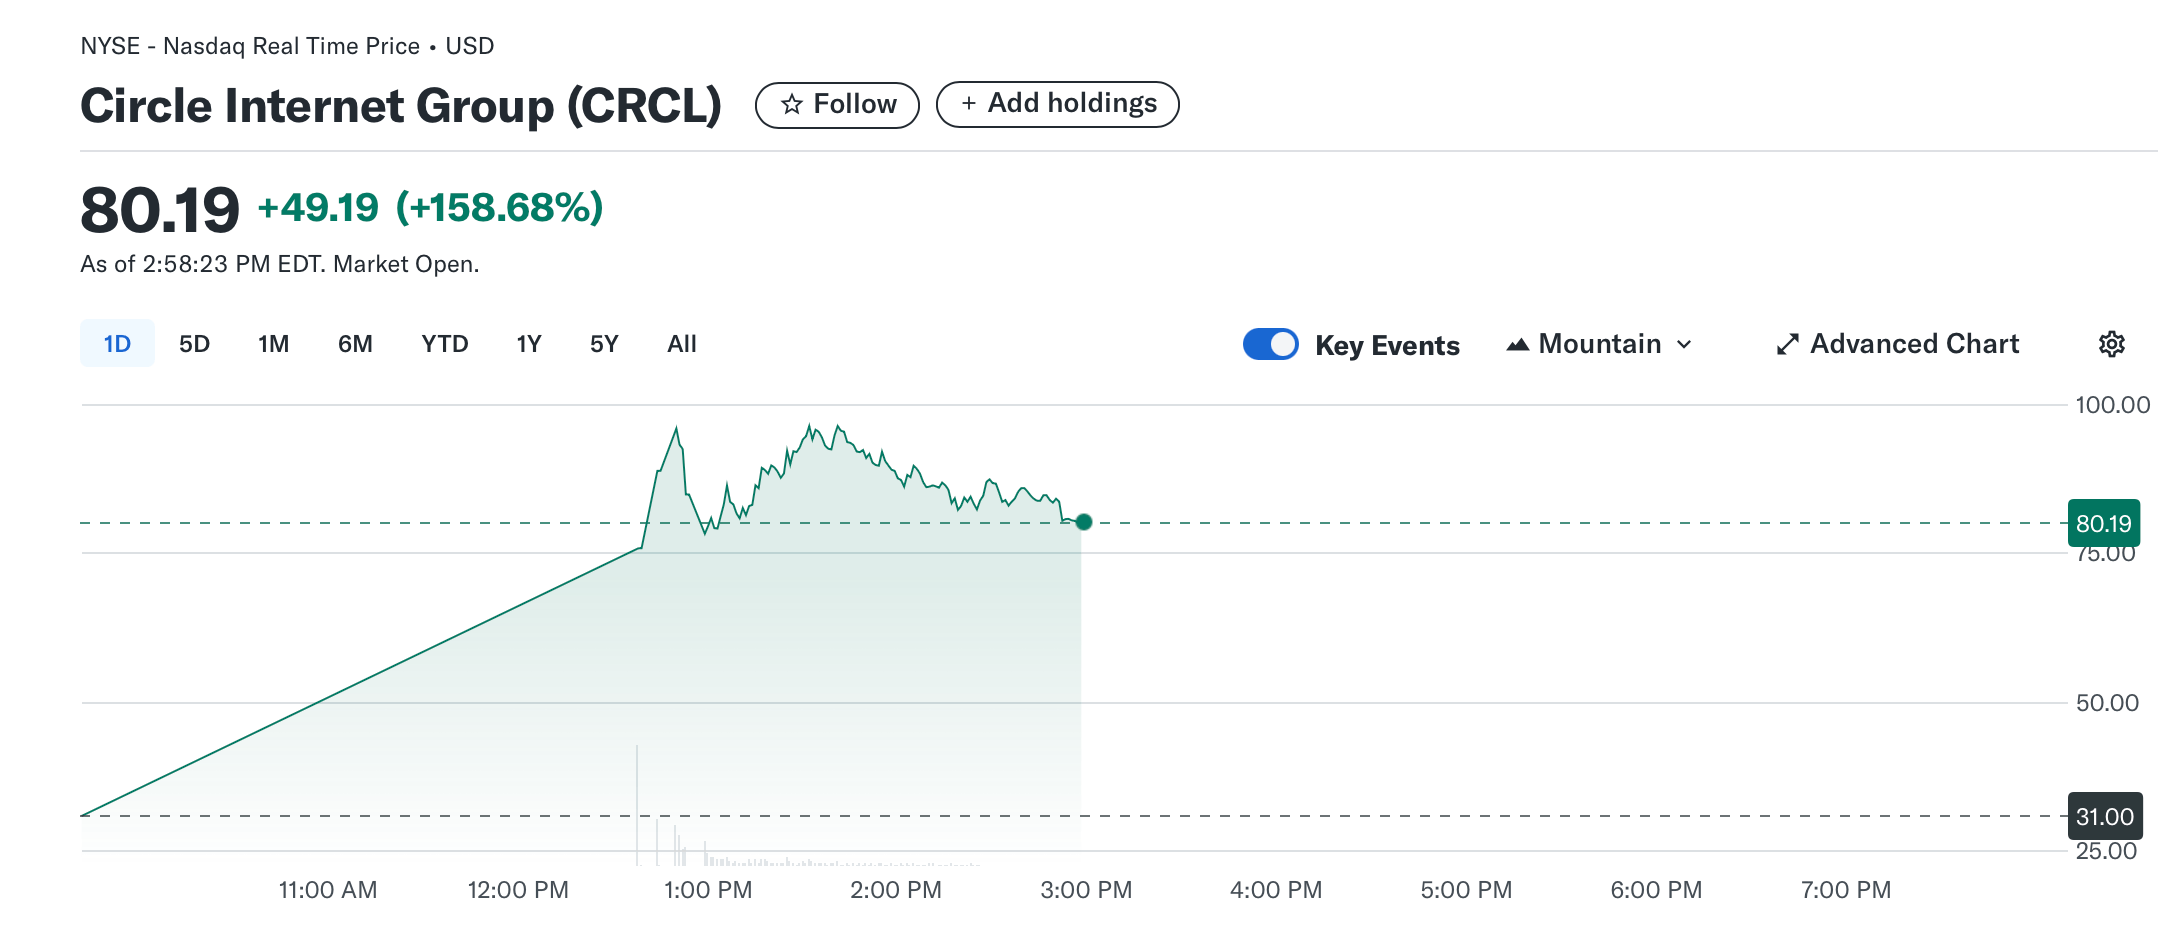Viewport: 2180px width, 934px height.
Task: Select the 1M chart range
Action: 273,344
